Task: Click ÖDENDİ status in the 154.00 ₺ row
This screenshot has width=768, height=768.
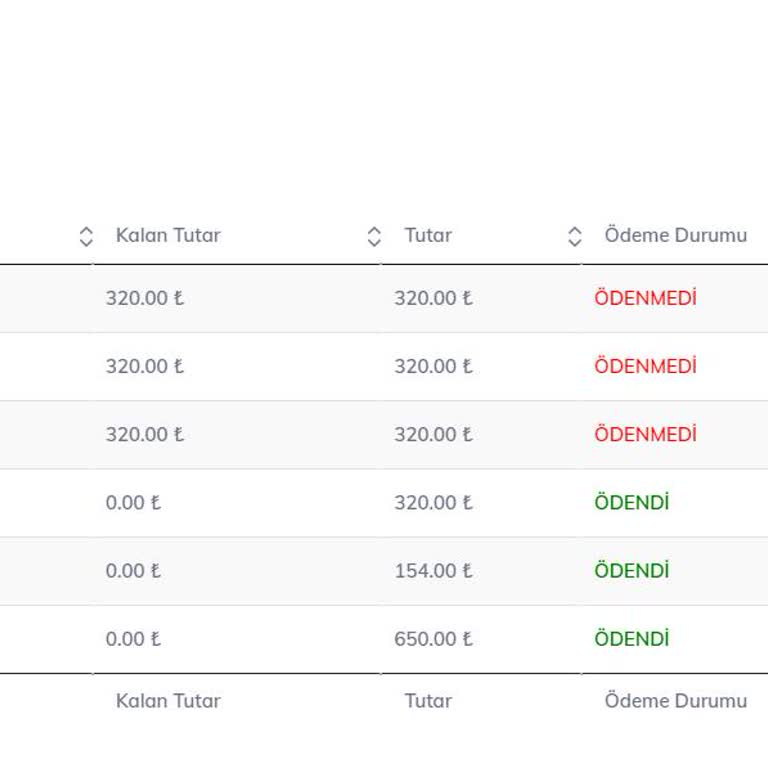Action: point(631,571)
